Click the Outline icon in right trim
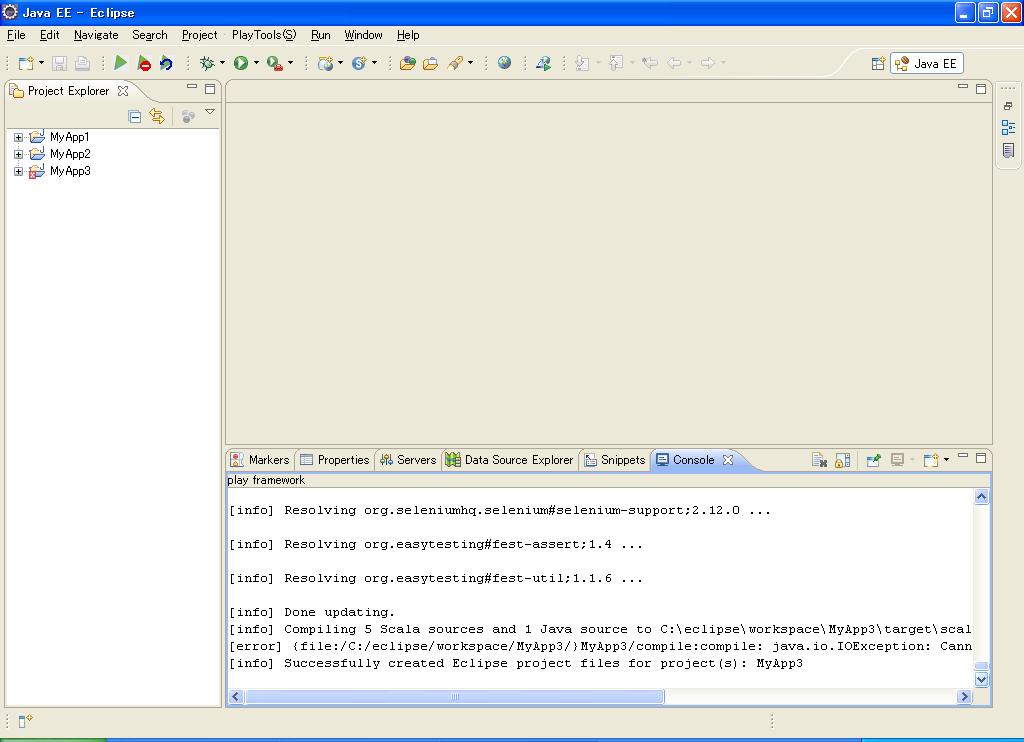 pyautogui.click(x=1008, y=127)
